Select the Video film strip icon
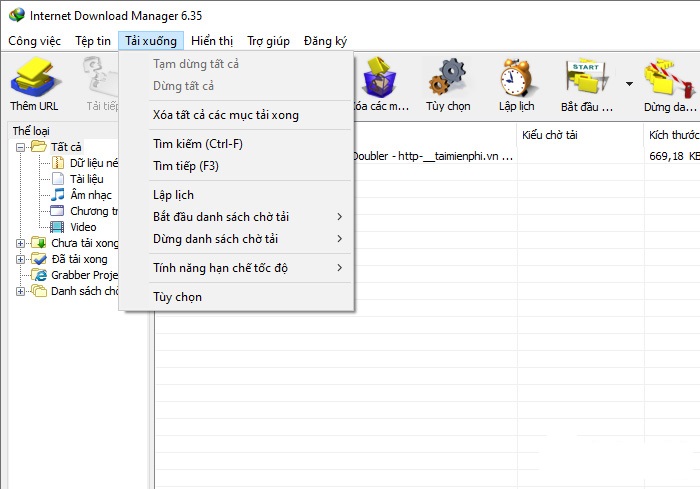 pyautogui.click(x=57, y=227)
